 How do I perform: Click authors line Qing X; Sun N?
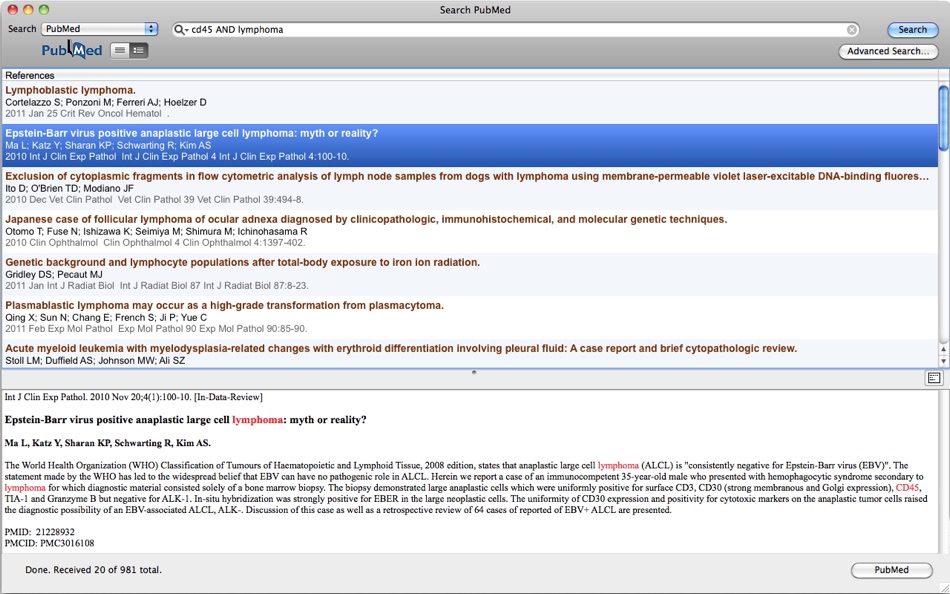(x=106, y=318)
